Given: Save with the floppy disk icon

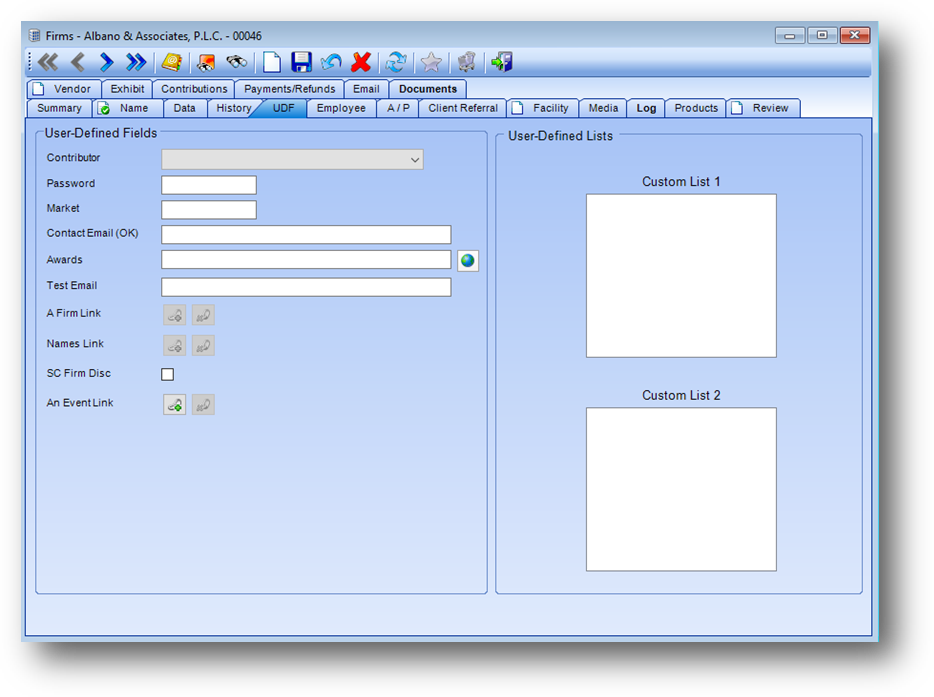Looking at the screenshot, I should click(x=301, y=62).
